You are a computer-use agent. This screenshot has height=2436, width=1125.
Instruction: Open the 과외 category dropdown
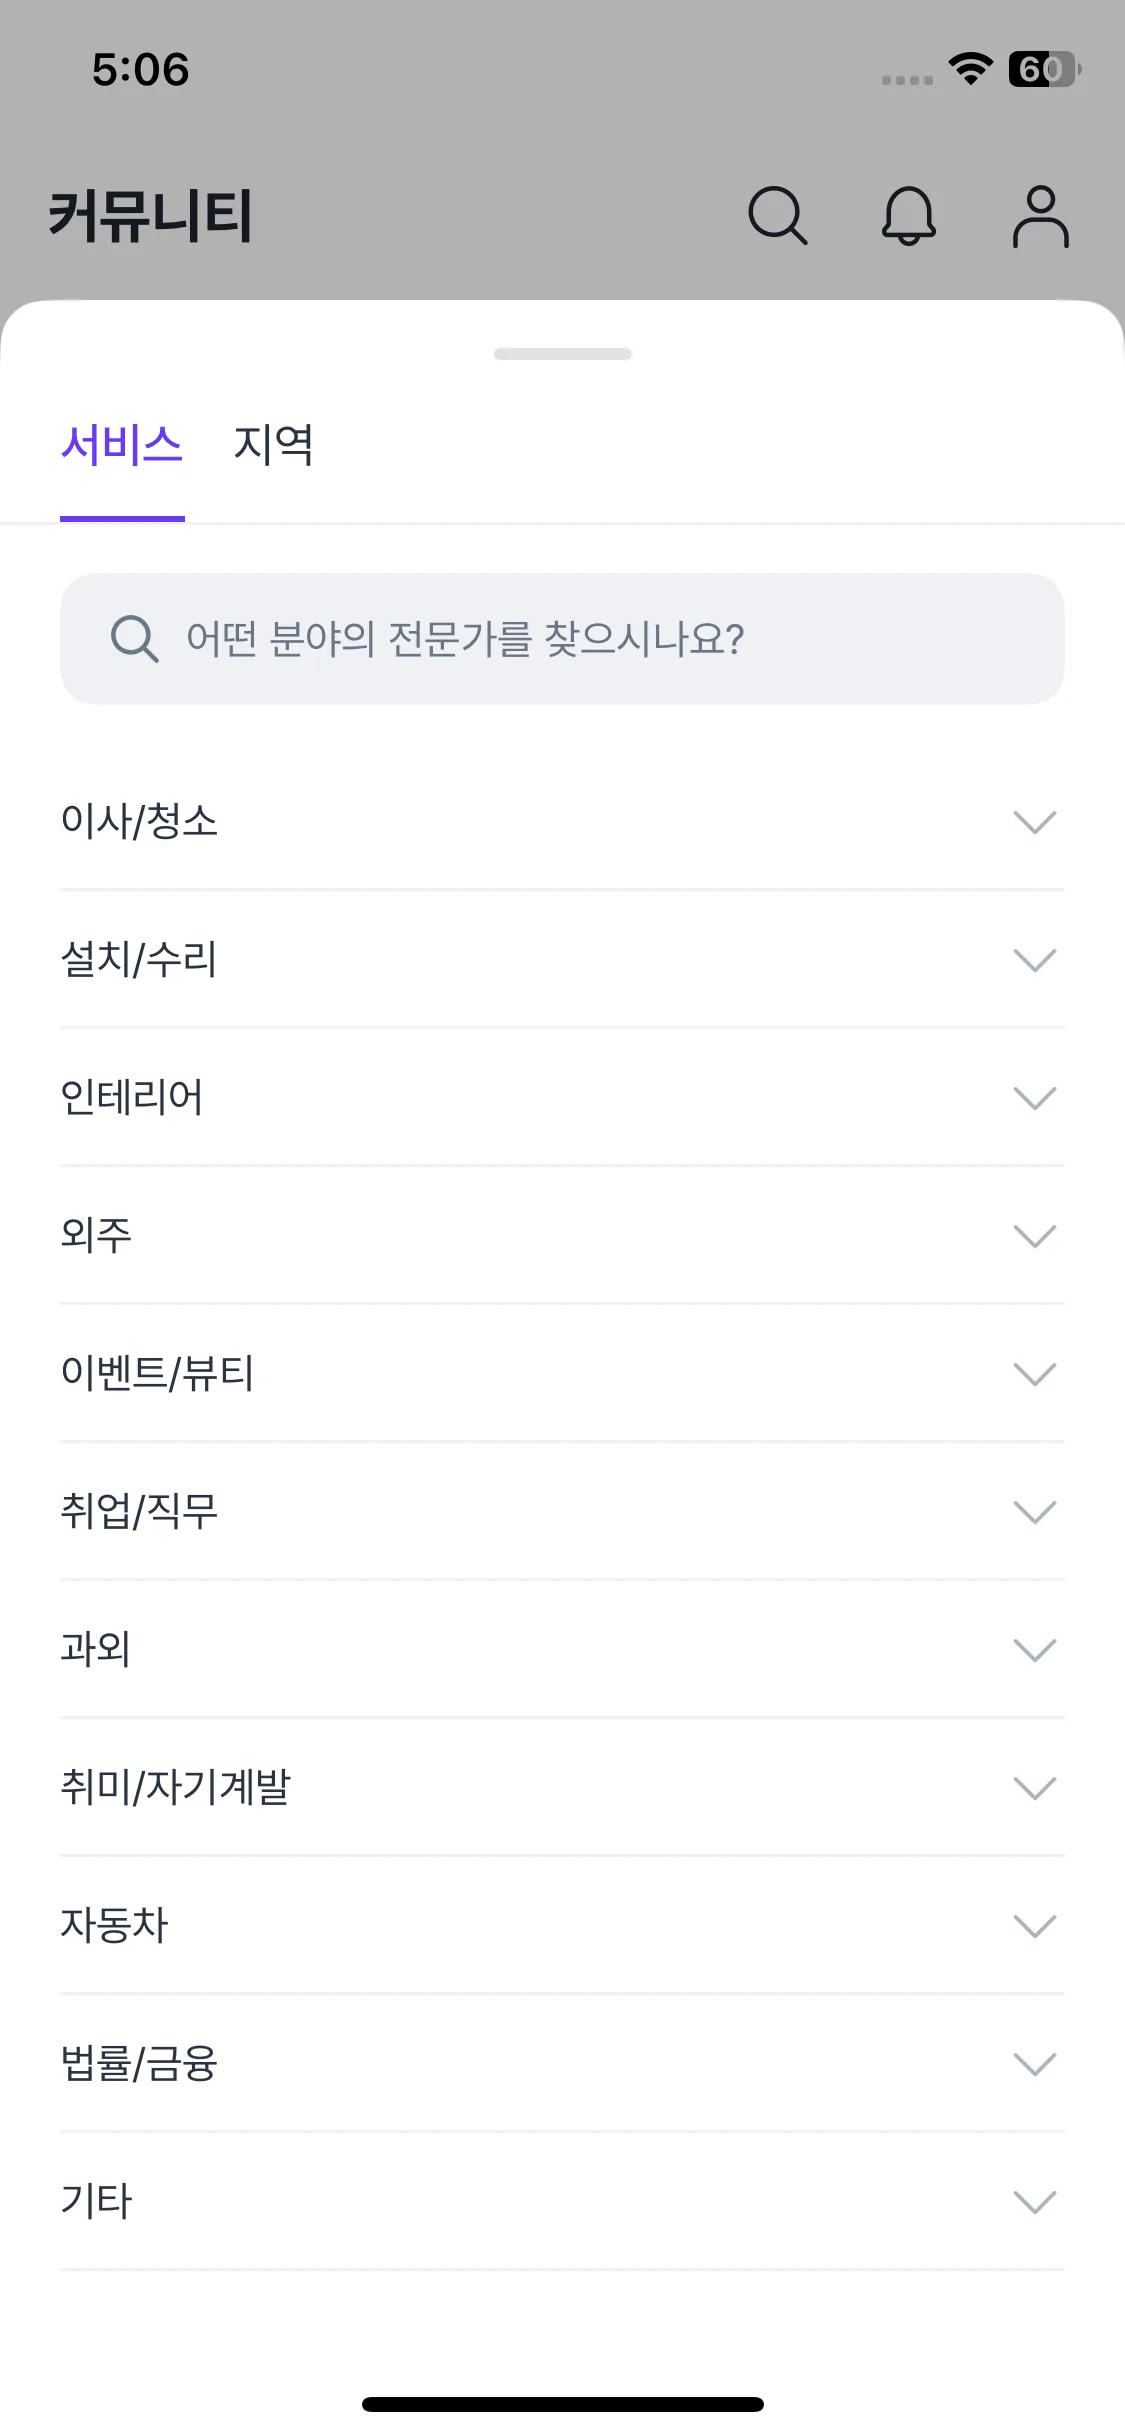pos(562,1650)
